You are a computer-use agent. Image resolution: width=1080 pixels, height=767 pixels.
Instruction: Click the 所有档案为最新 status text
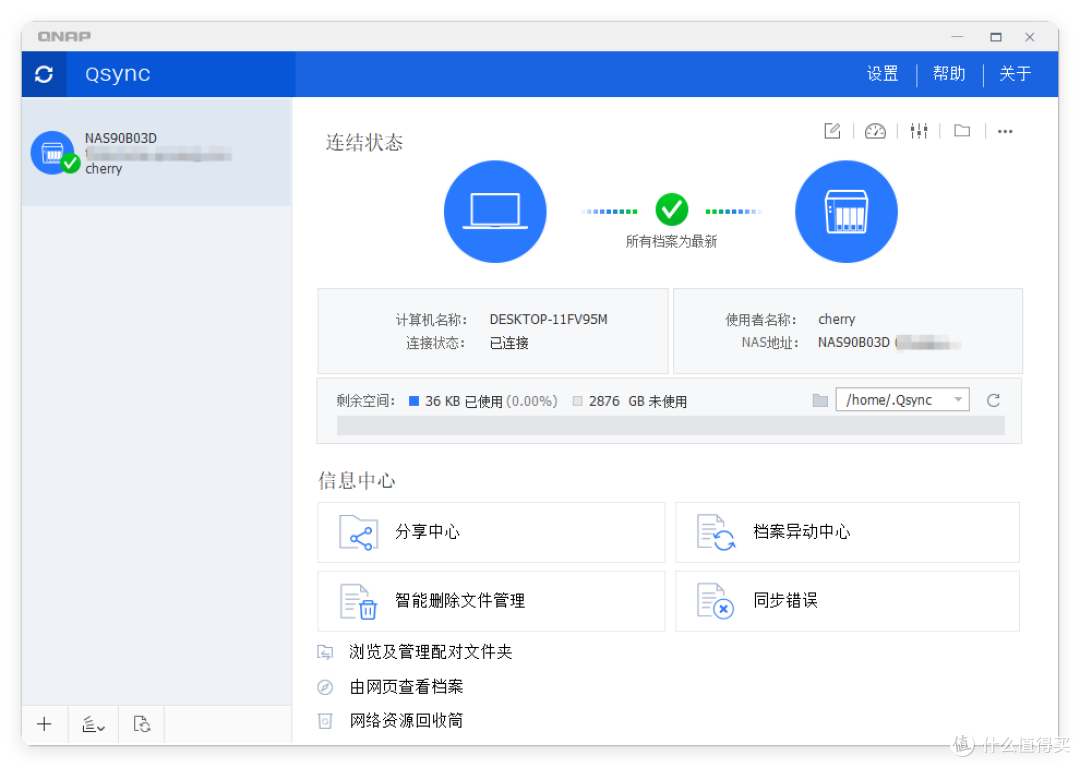[x=672, y=242]
